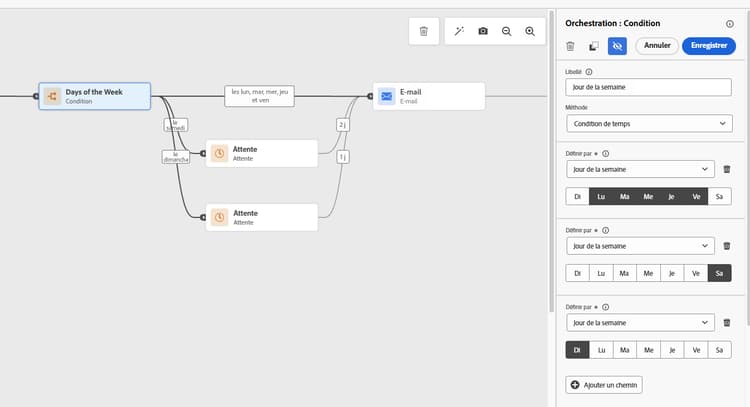Zoom in on the canvas

click(530, 31)
